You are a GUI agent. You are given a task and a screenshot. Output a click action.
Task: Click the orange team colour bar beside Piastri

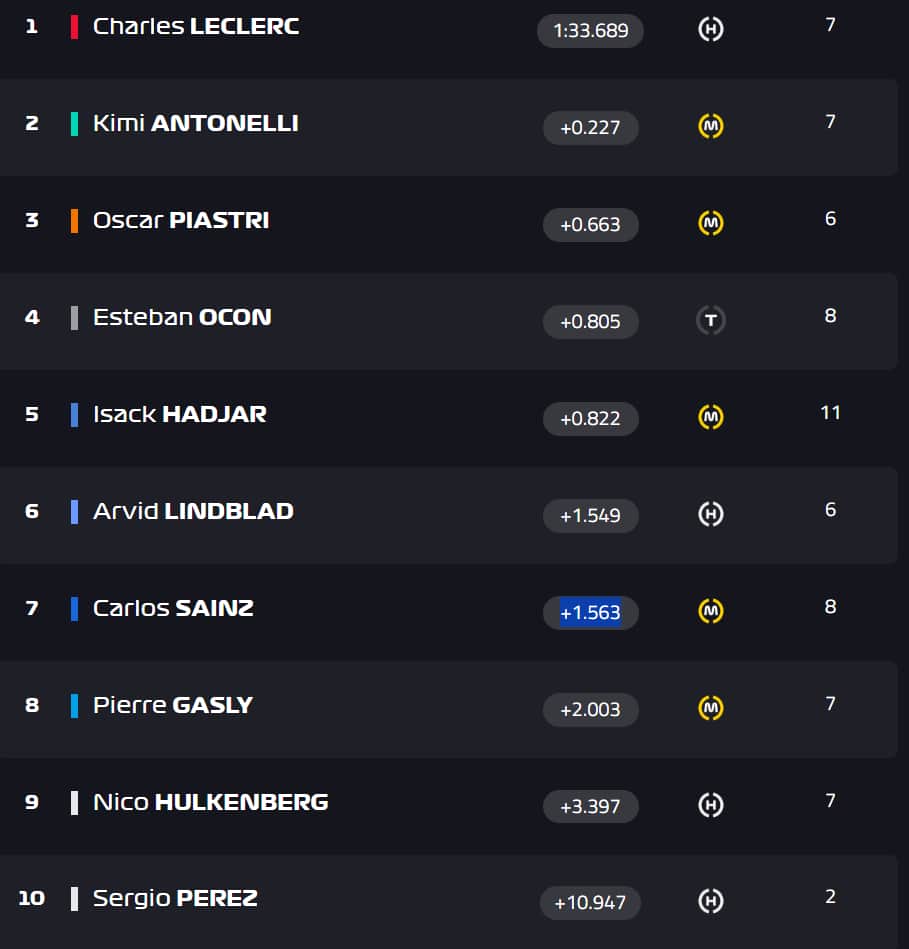click(74, 221)
